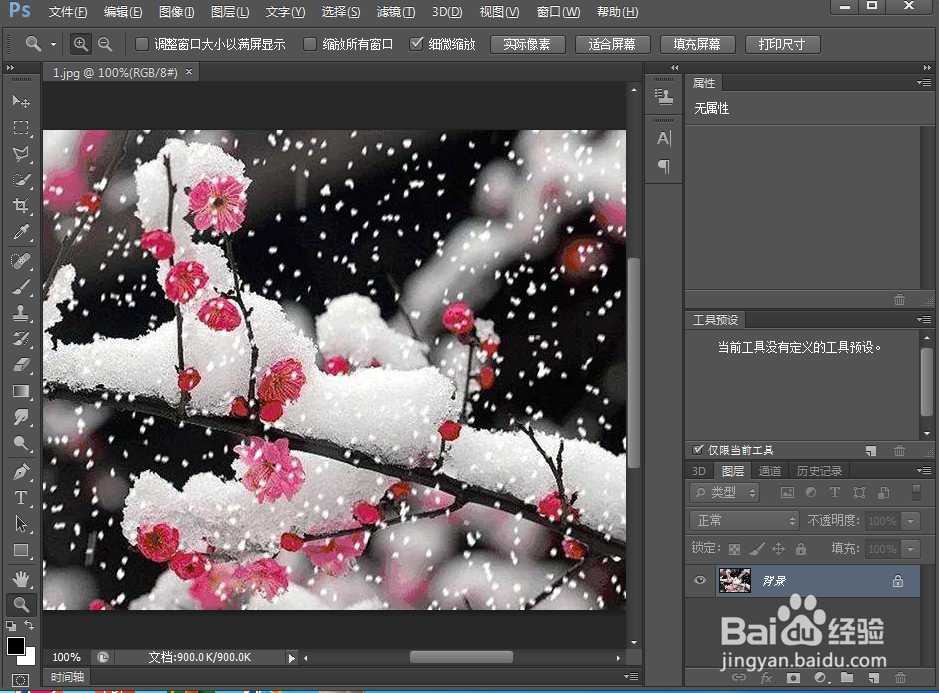This screenshot has height=693, width=939.
Task: Select the Quick Selection tool
Action: pos(21,180)
